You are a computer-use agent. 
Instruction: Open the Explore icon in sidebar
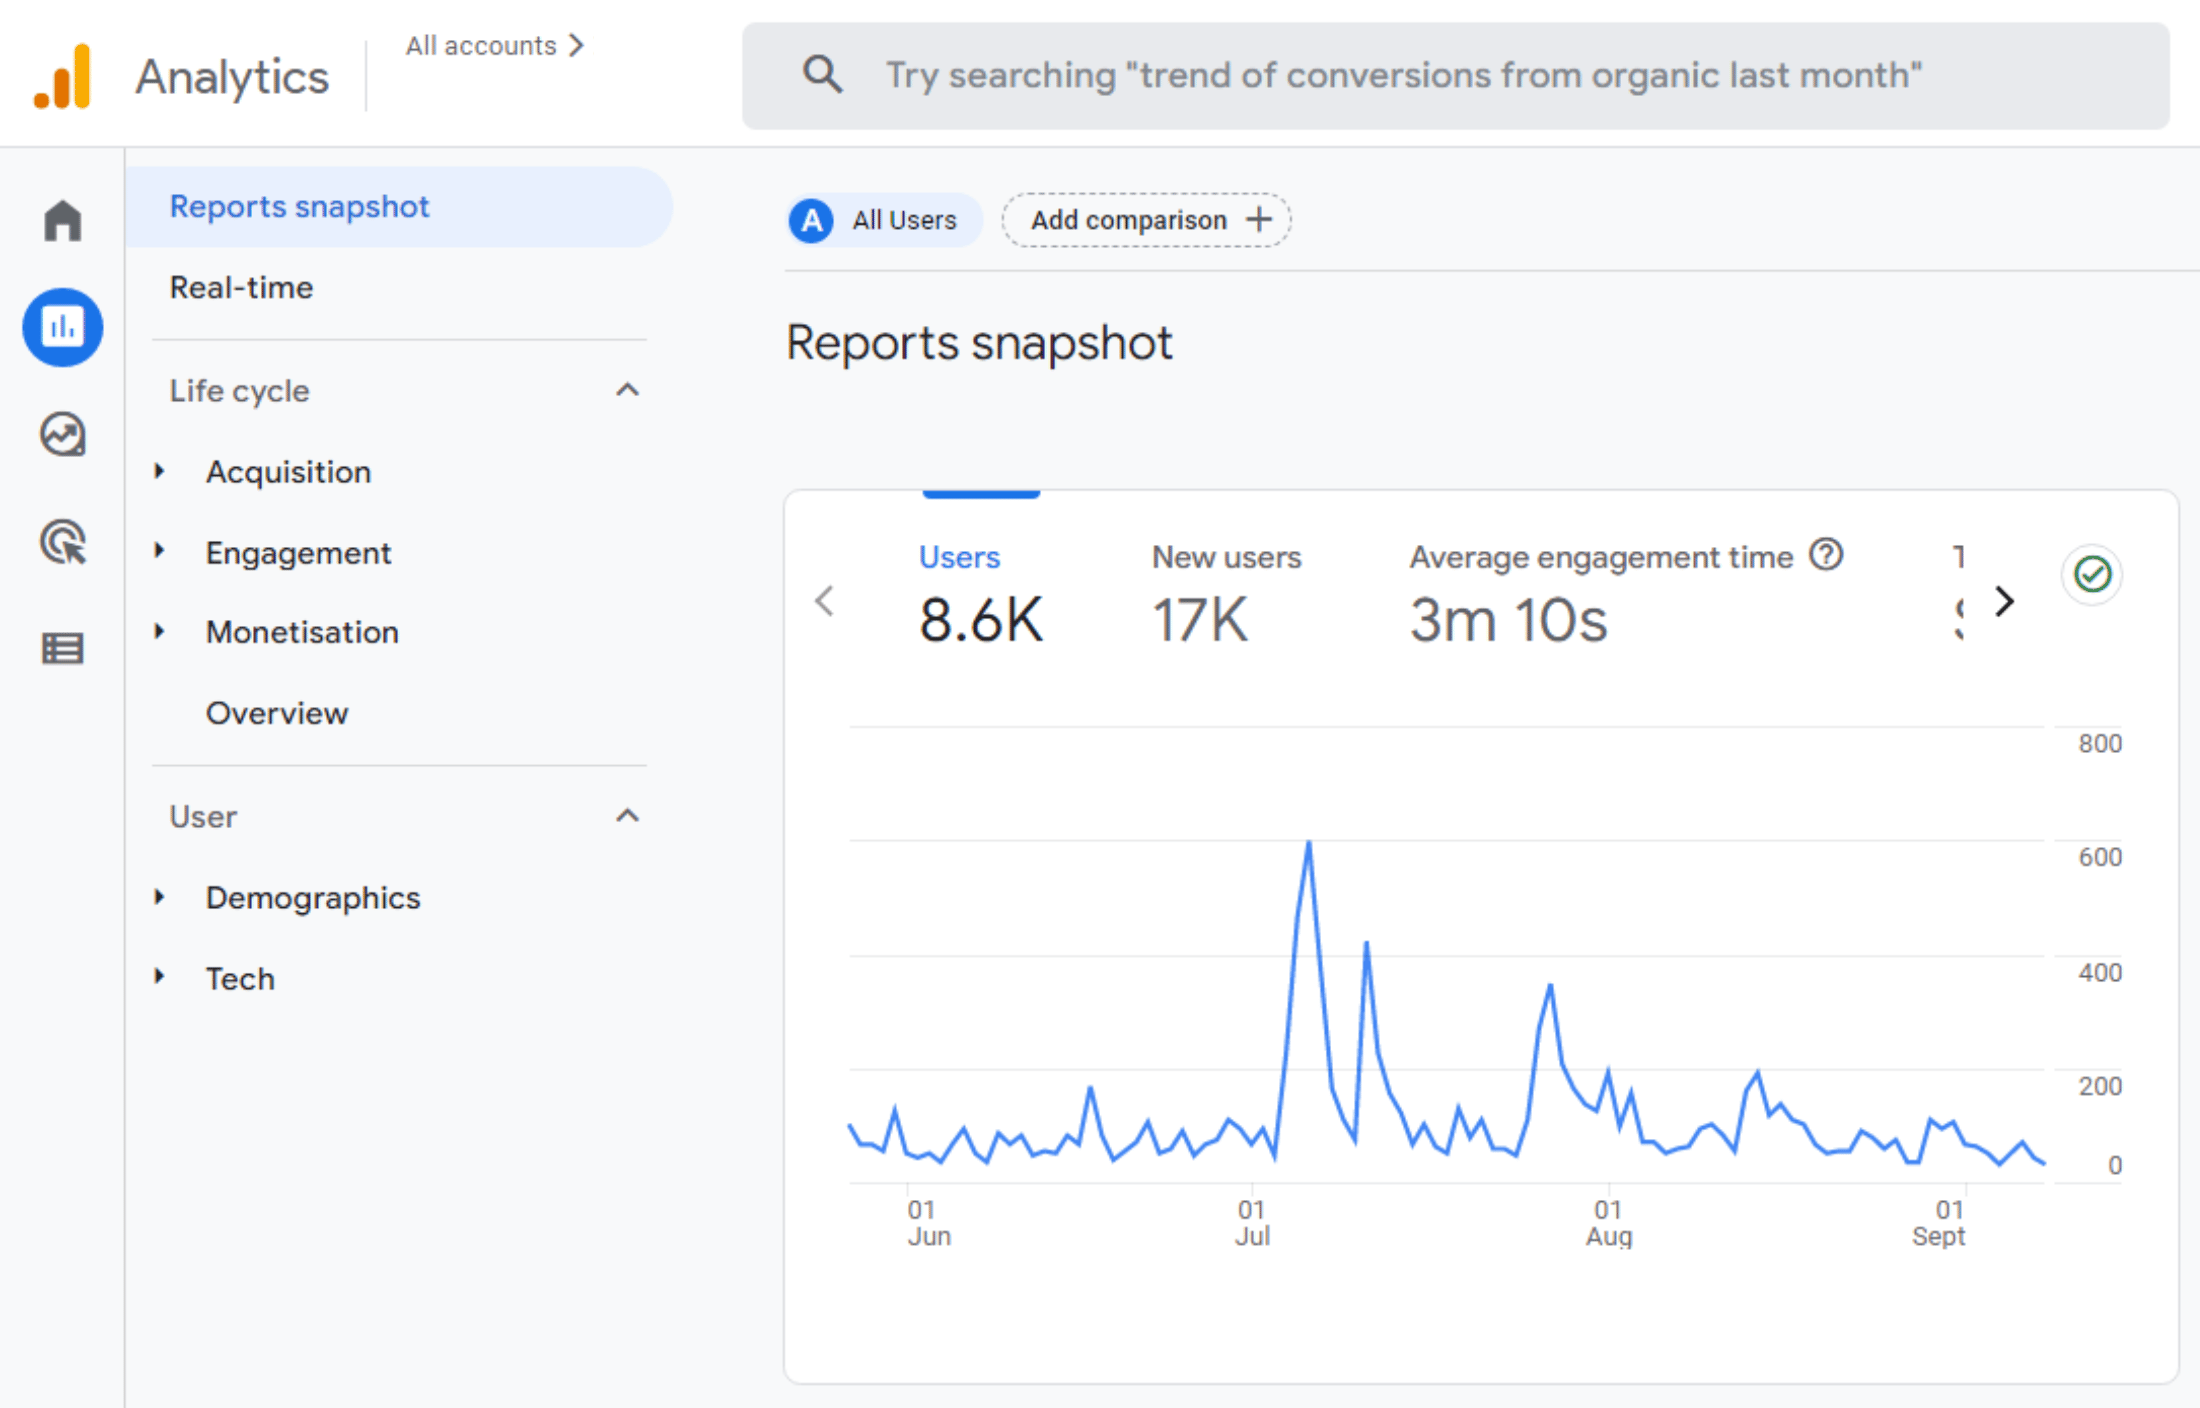pyautogui.click(x=63, y=435)
